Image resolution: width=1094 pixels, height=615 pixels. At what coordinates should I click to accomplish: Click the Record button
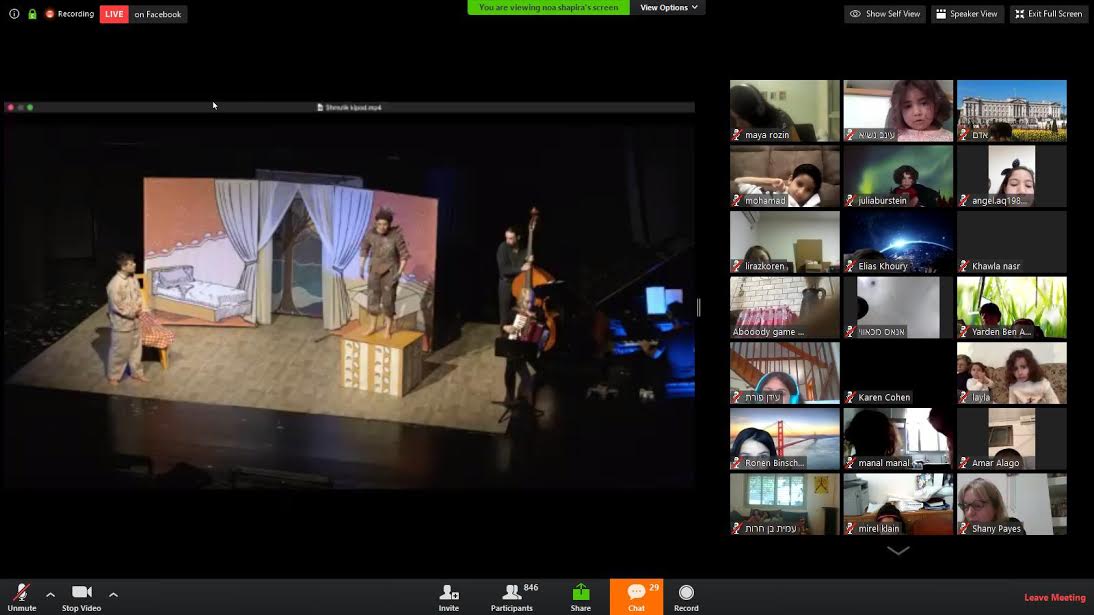[x=686, y=598]
